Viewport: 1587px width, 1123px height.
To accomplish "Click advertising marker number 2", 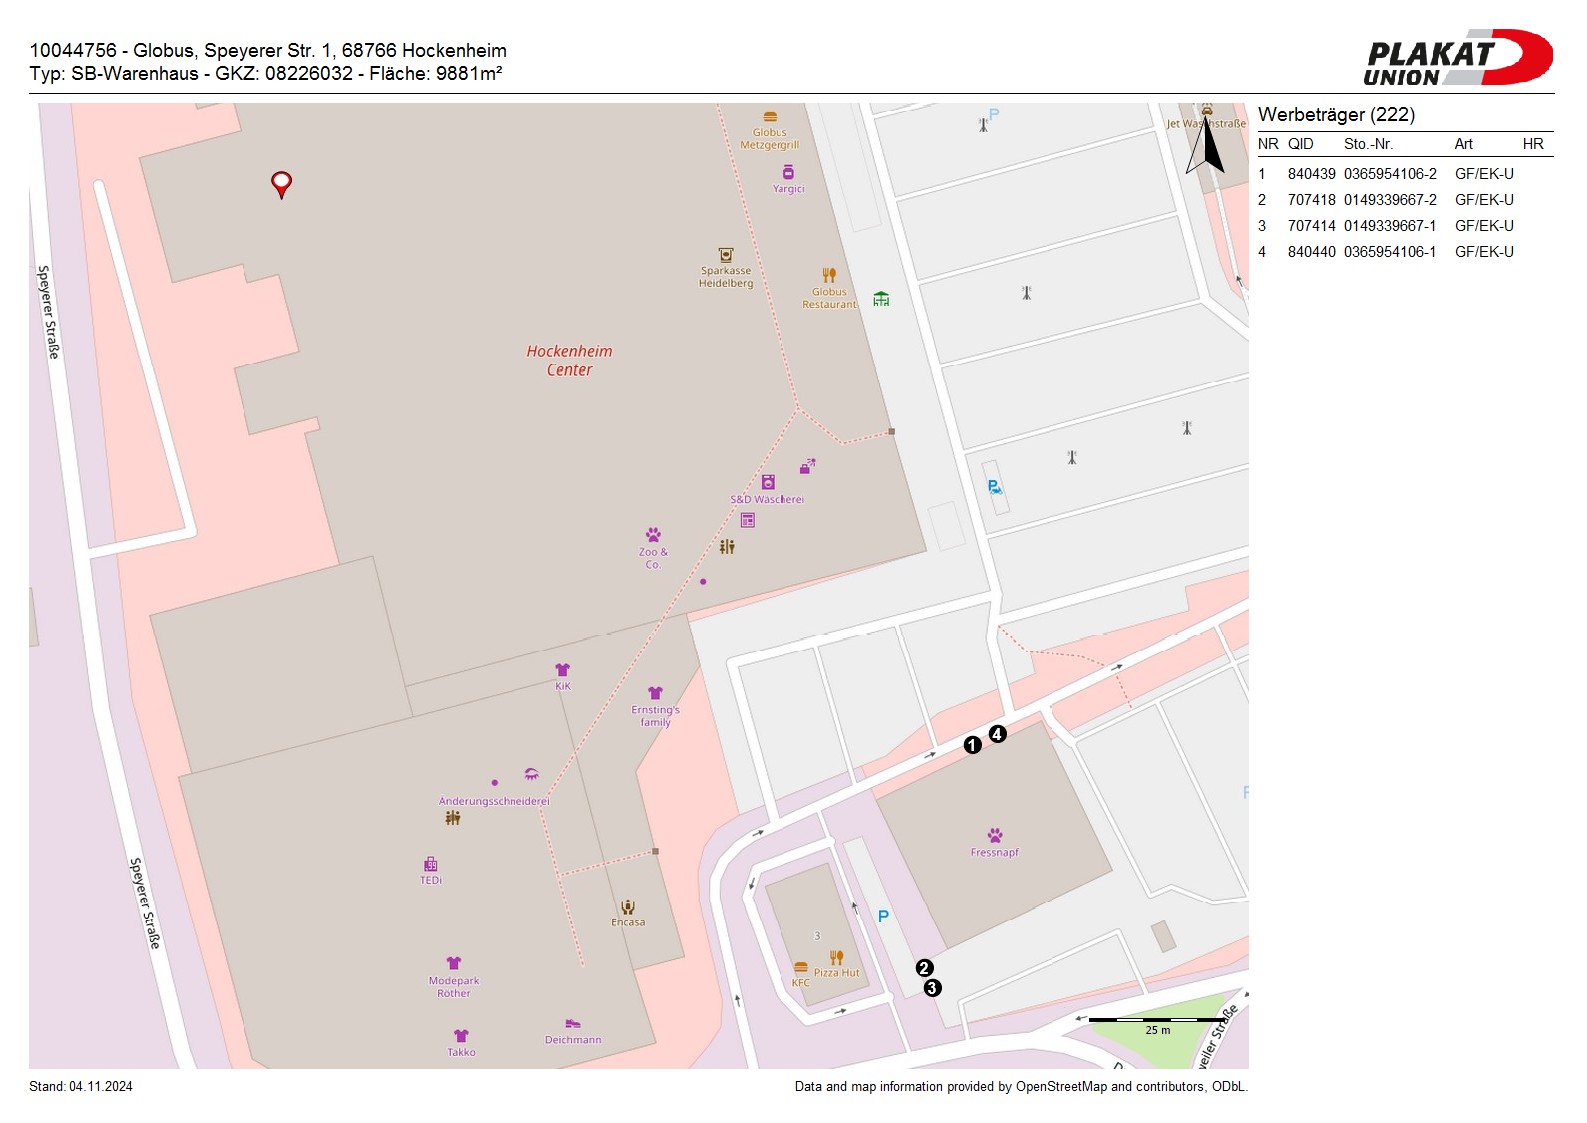I will click(924, 968).
